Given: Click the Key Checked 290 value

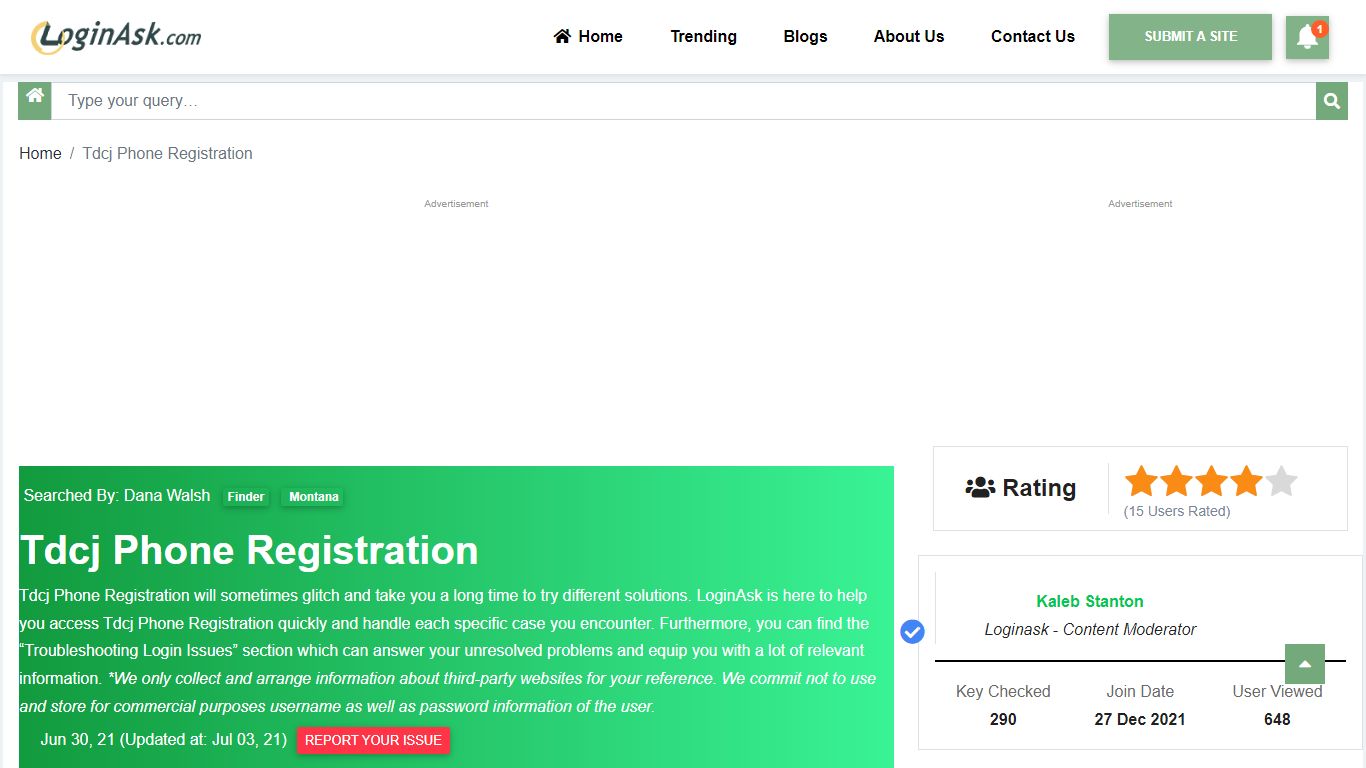Looking at the screenshot, I should [x=1003, y=719].
